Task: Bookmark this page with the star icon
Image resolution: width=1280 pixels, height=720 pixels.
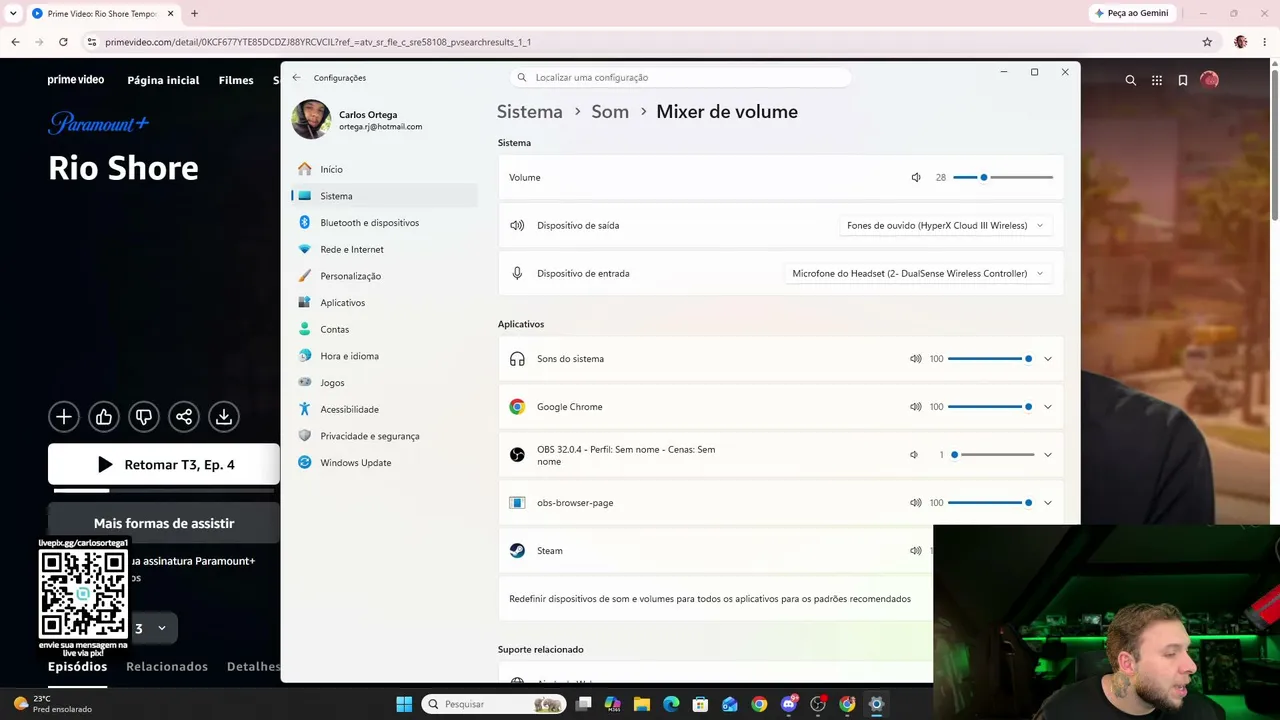Action: click(x=1207, y=42)
